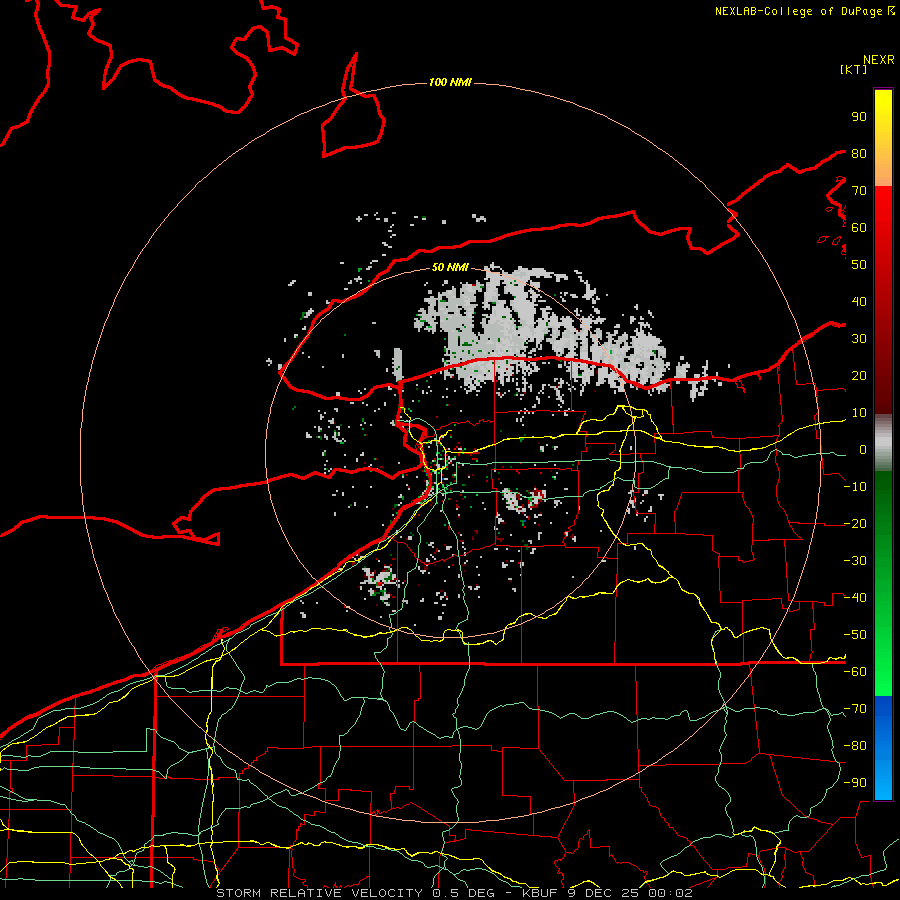Click the [KT] units label
The image size is (900, 900).
click(x=854, y=69)
